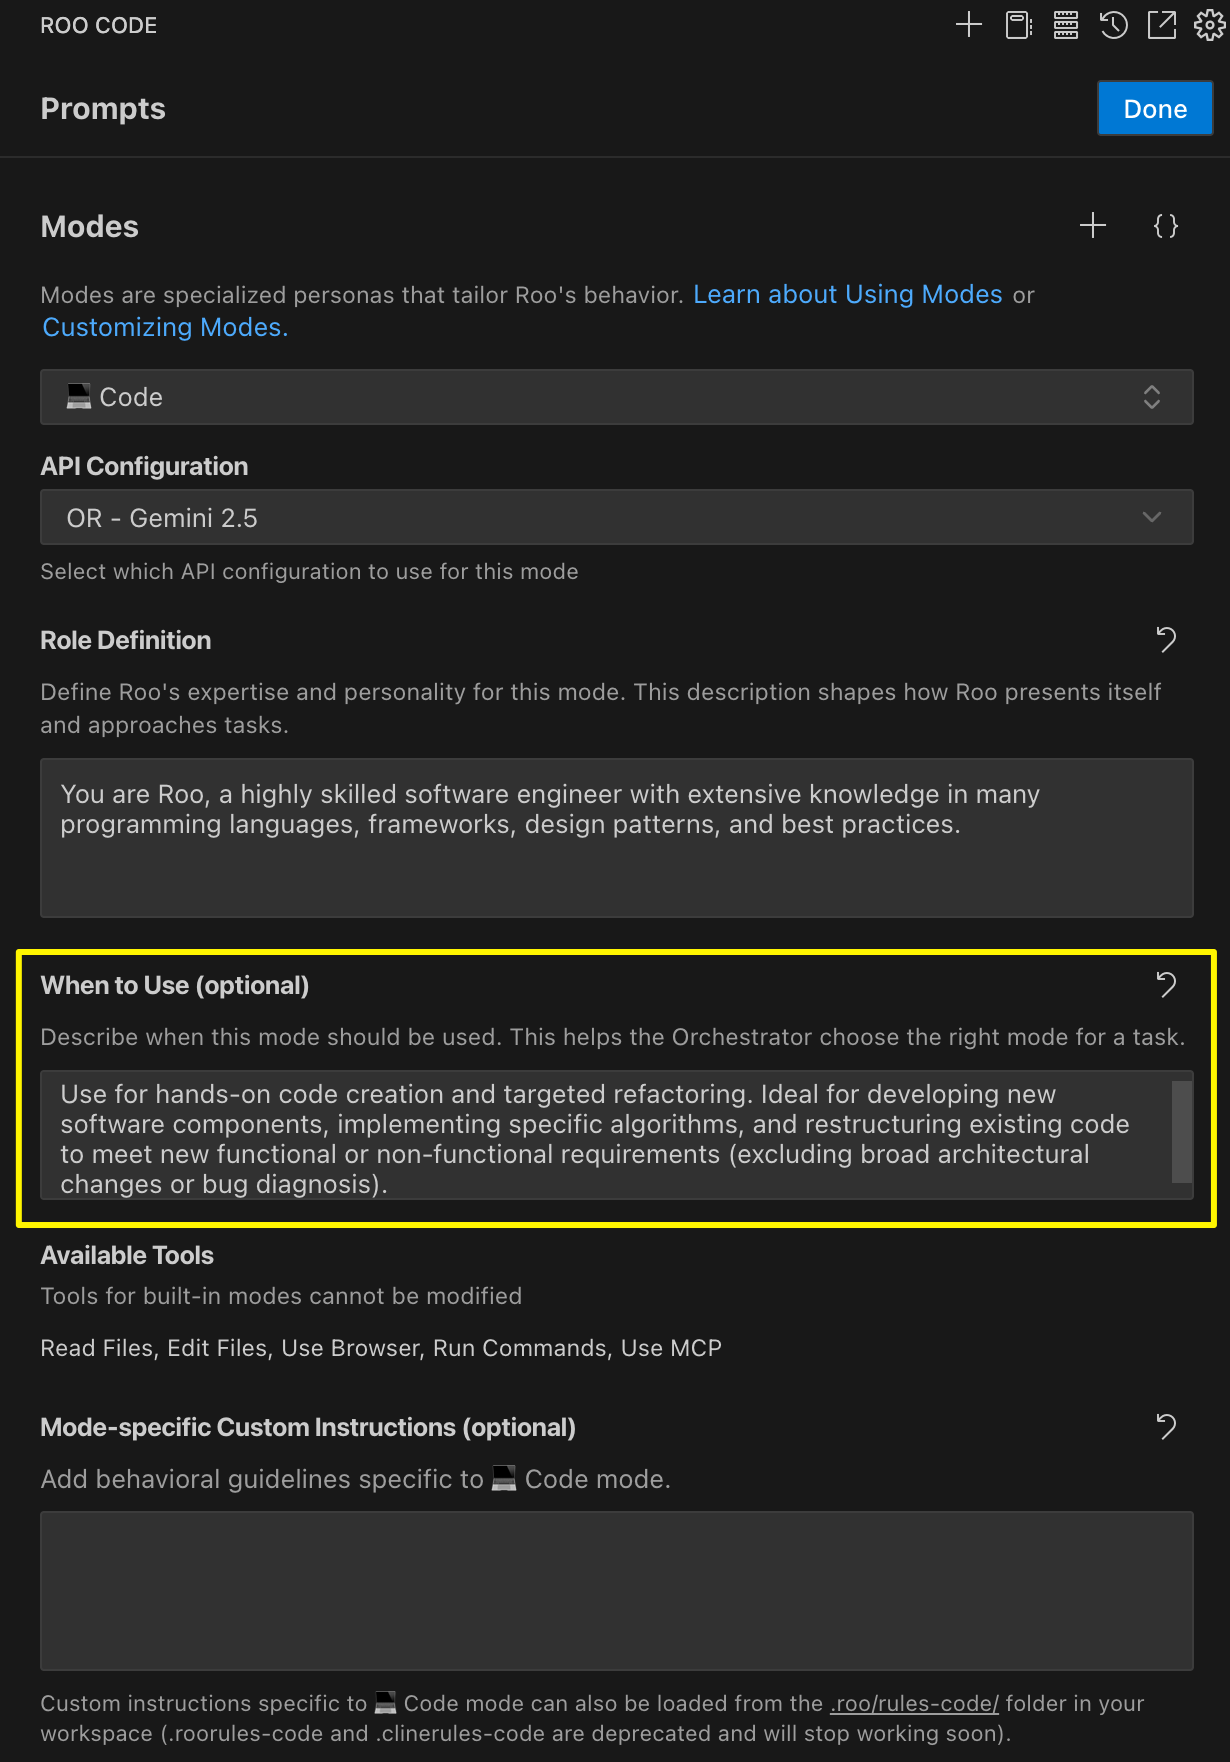Screen dimensions: 1230x1762
Task: Open the .roo/rules-code/ folder link
Action: coord(914,1703)
